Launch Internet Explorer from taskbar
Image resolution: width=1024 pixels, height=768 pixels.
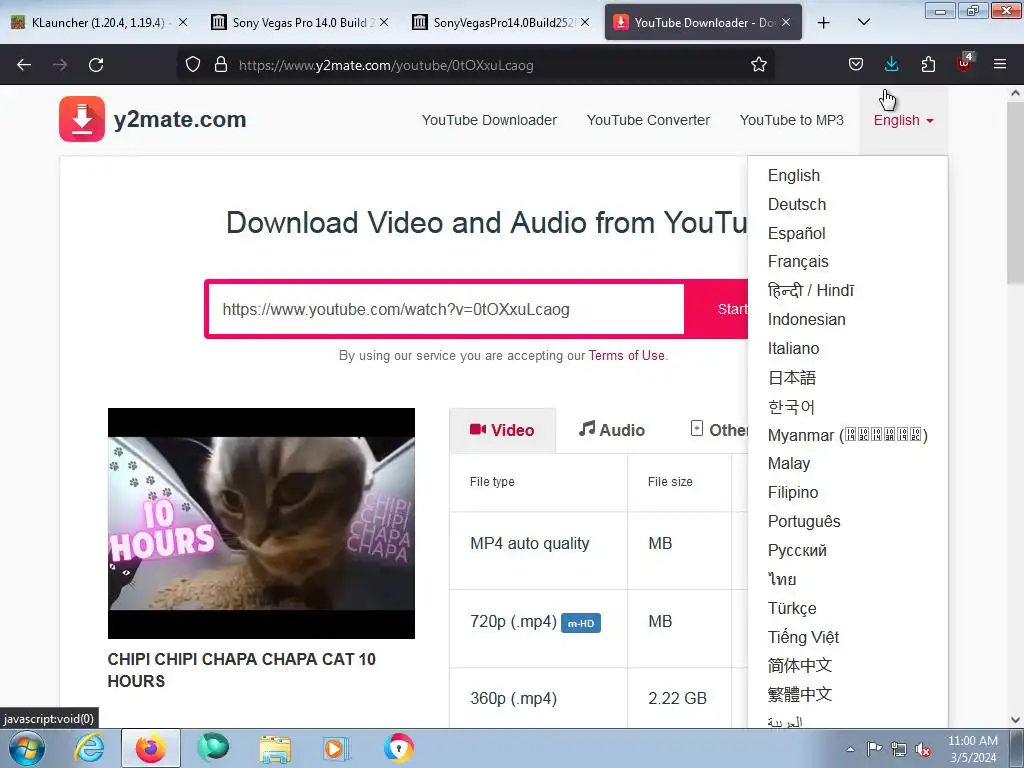(89, 748)
